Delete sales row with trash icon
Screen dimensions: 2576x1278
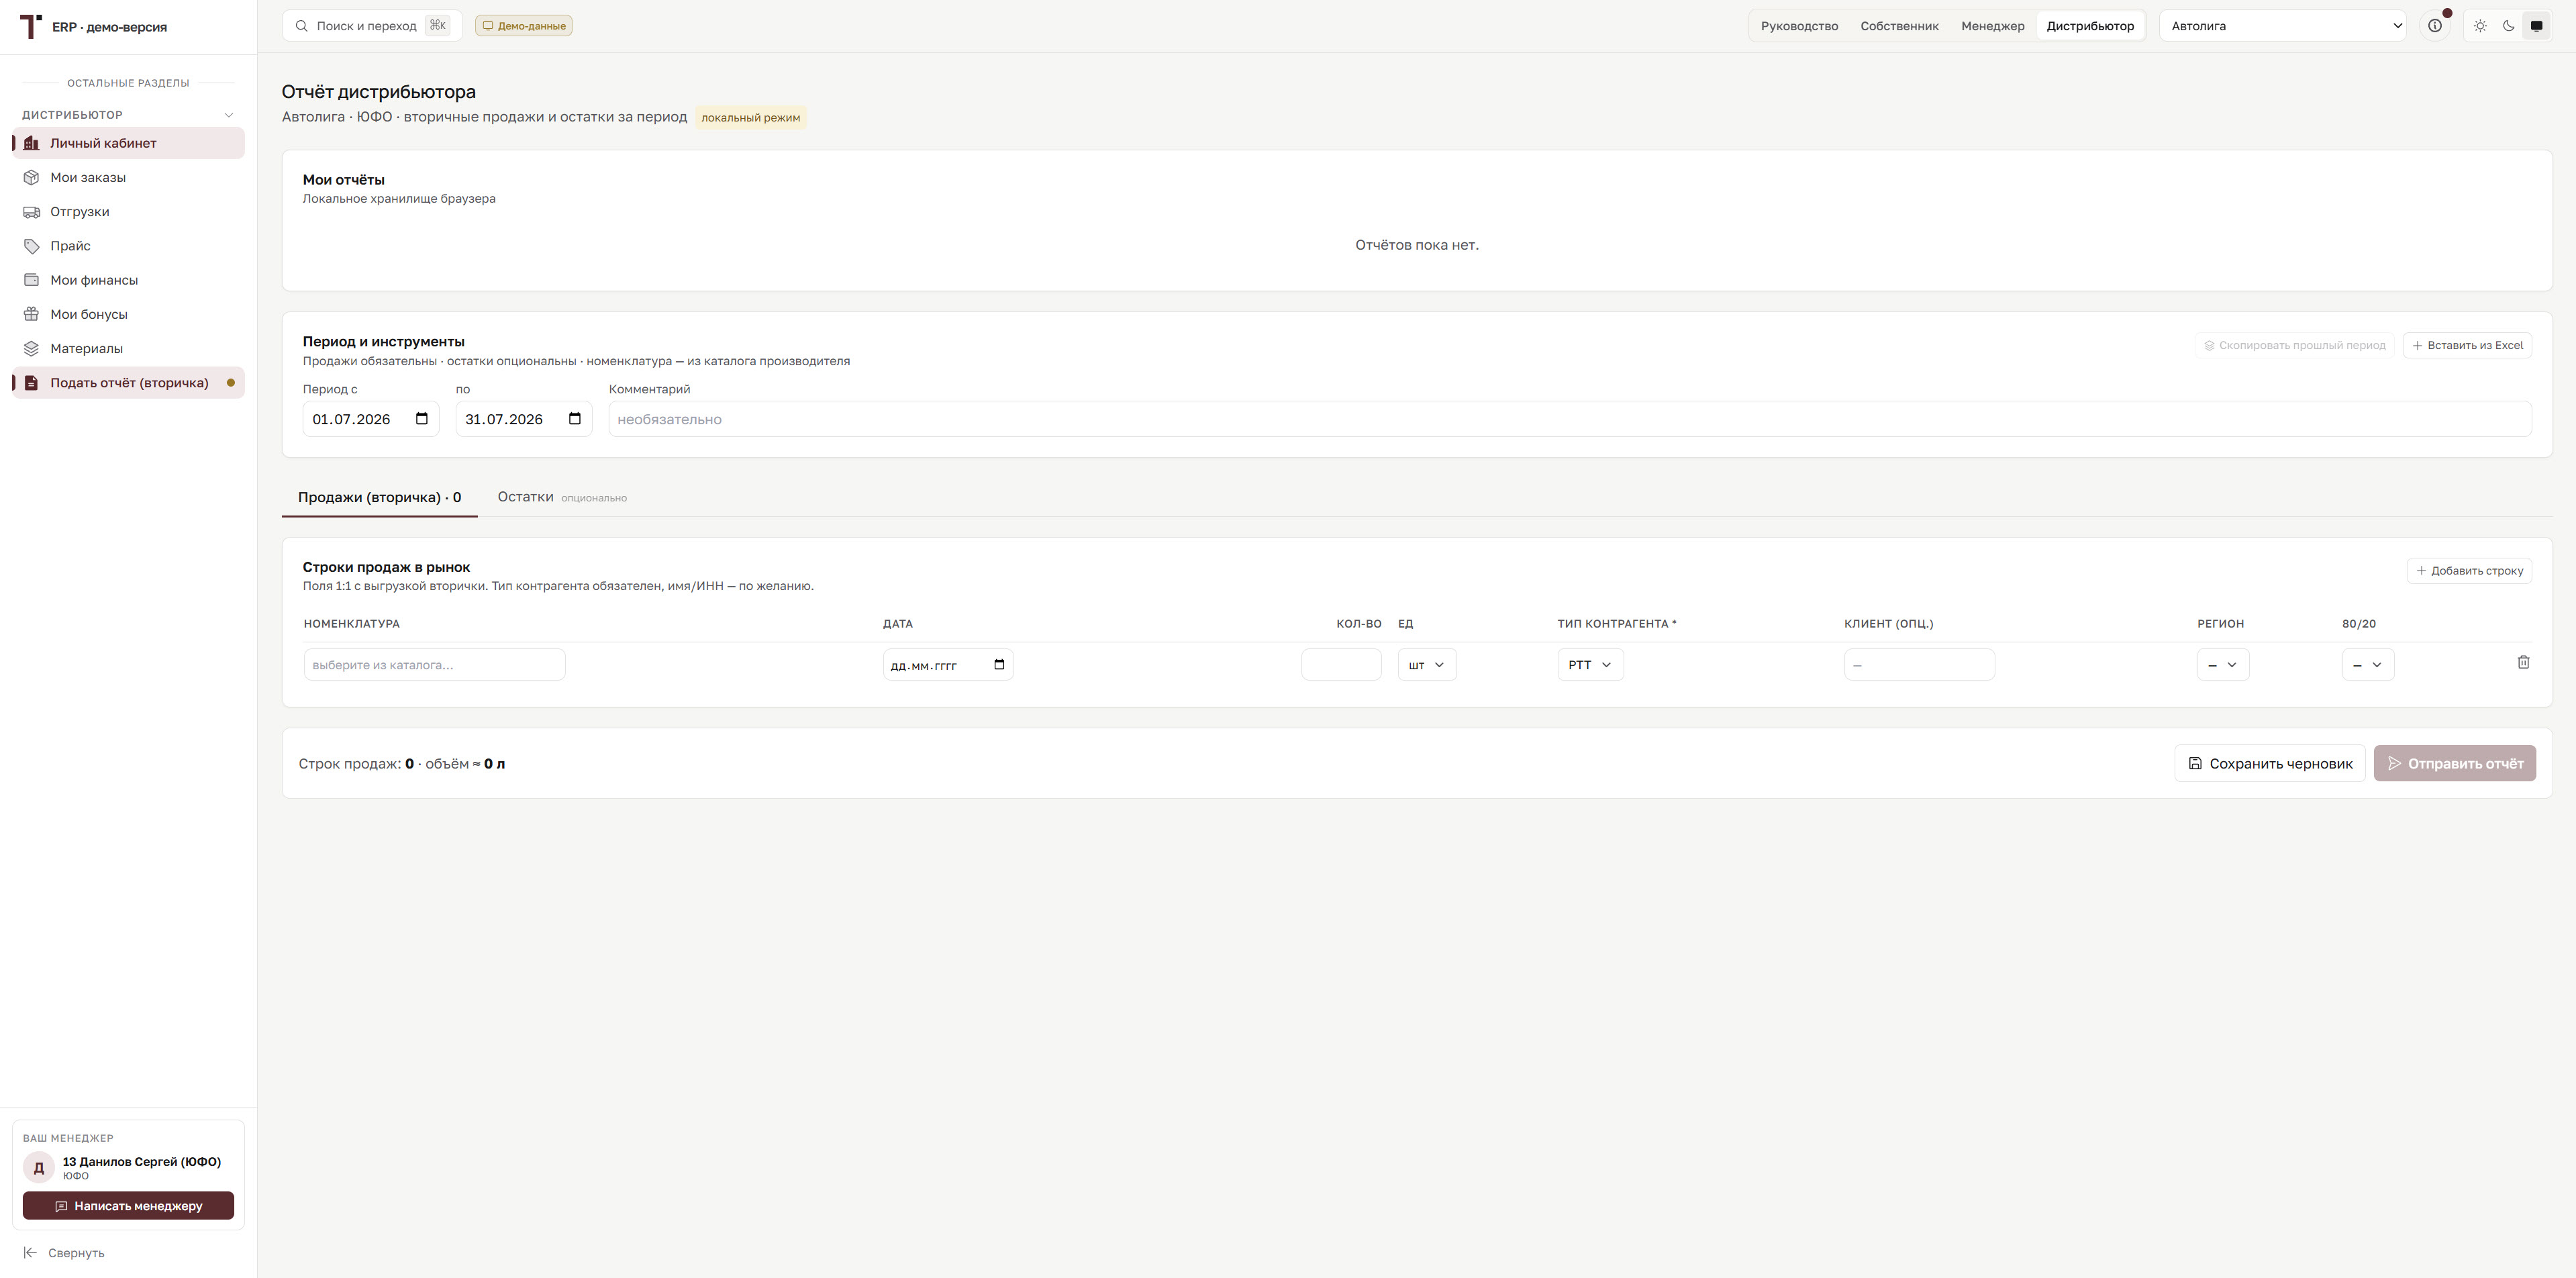click(2523, 662)
